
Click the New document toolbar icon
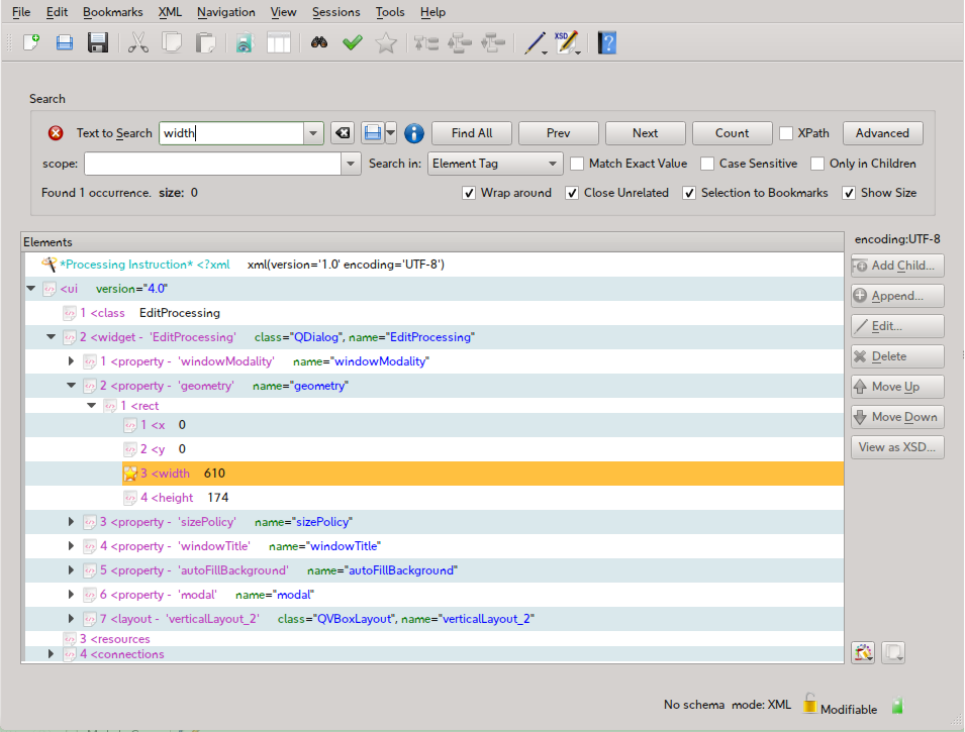coord(31,43)
